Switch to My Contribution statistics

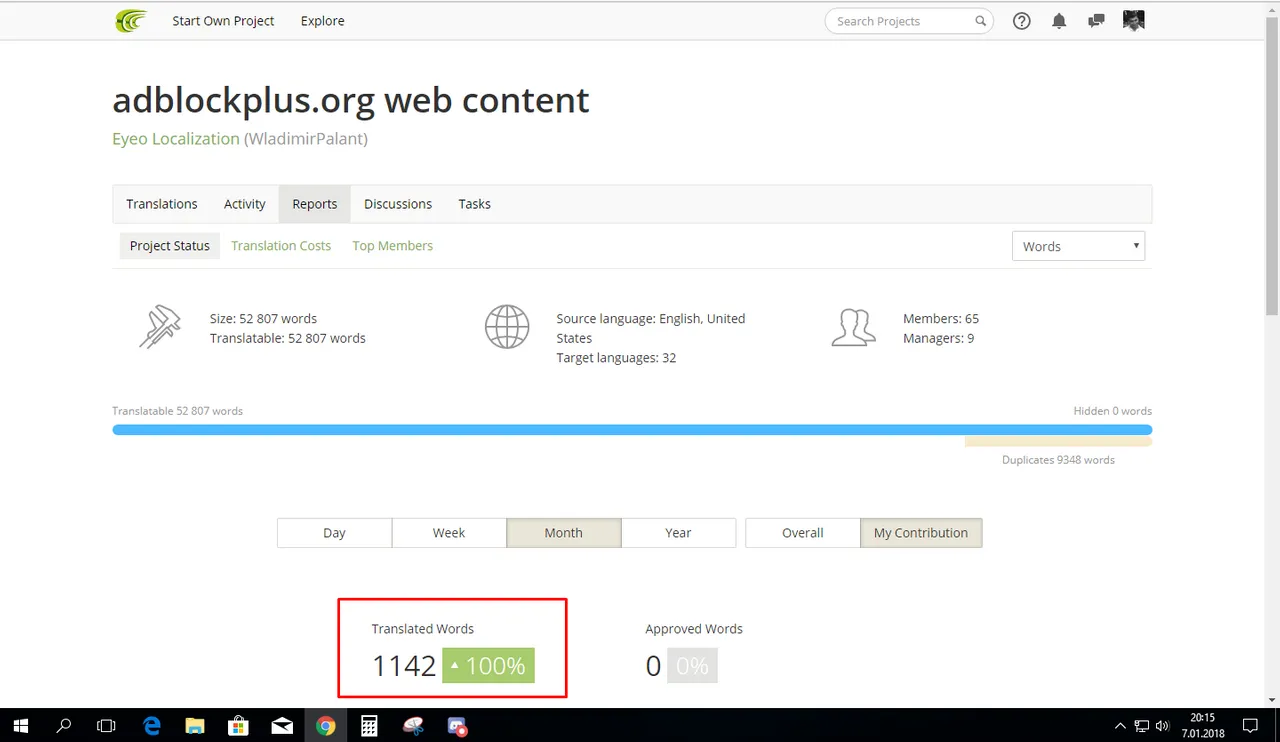click(x=921, y=533)
